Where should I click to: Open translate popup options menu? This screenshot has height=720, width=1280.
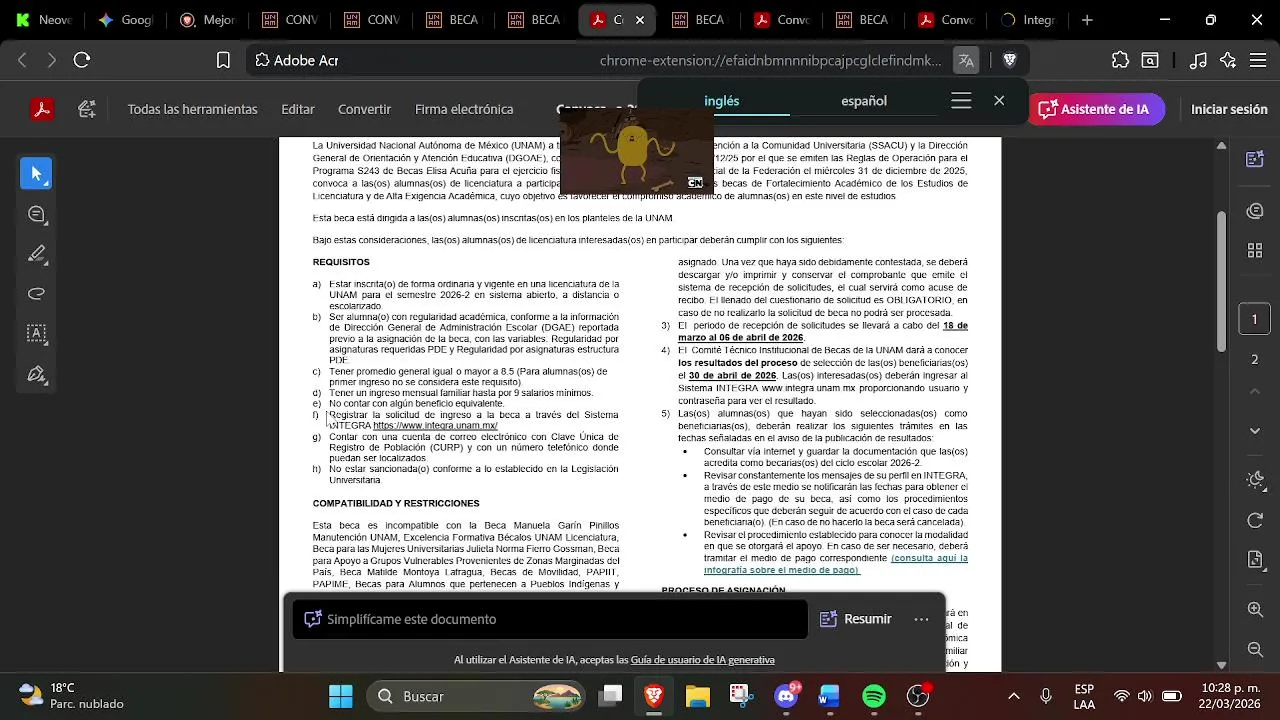tap(961, 101)
